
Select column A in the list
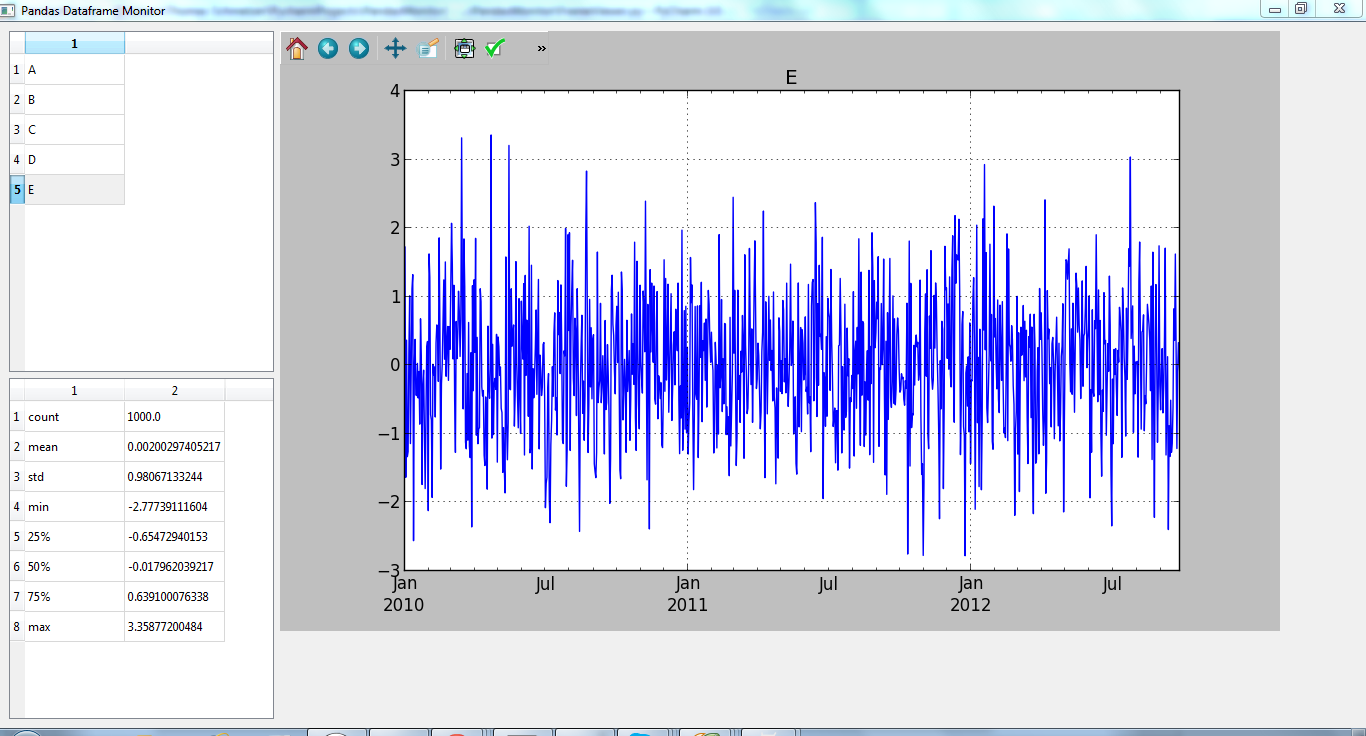coord(75,70)
